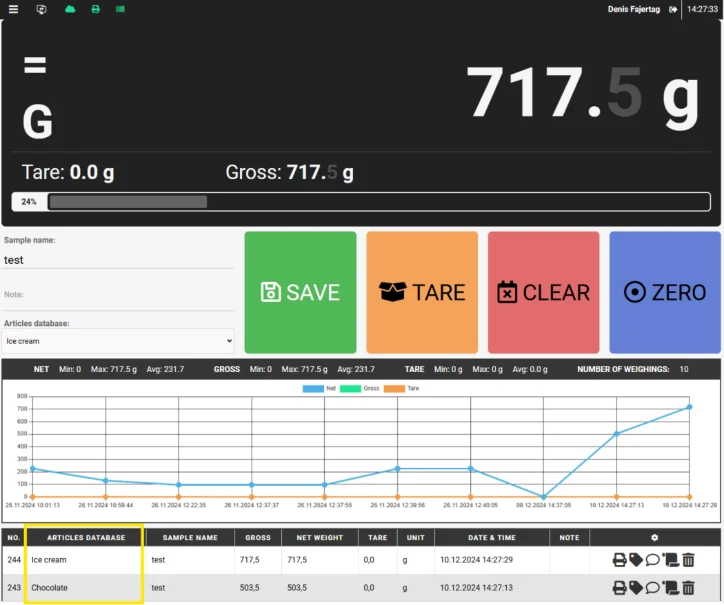Open the Articles database dropdown
The image size is (724, 605).
[x=118, y=341]
